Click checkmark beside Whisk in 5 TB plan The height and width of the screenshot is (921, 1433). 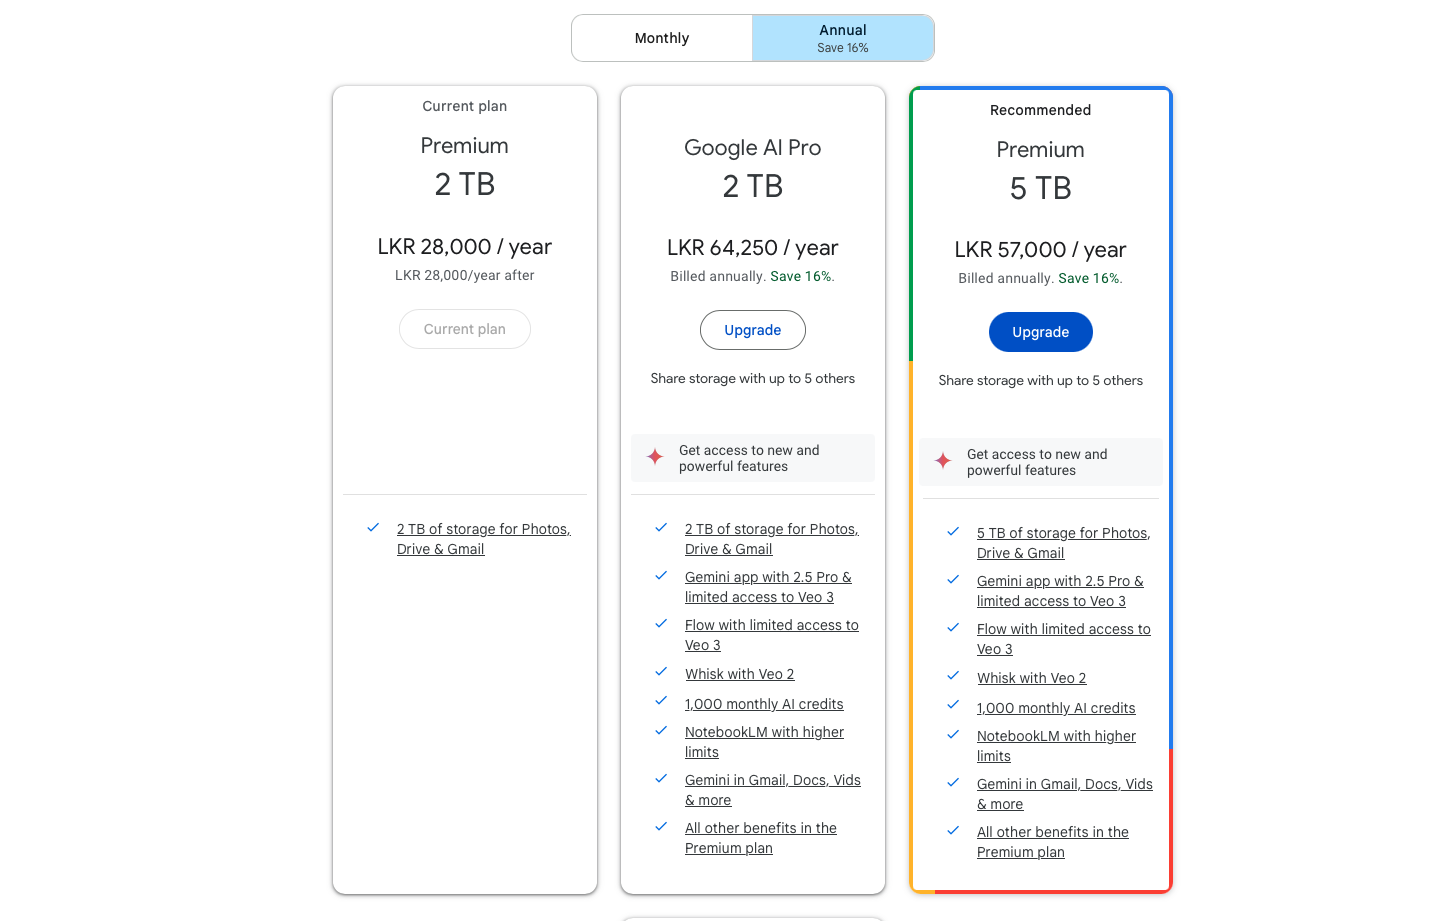(953, 675)
